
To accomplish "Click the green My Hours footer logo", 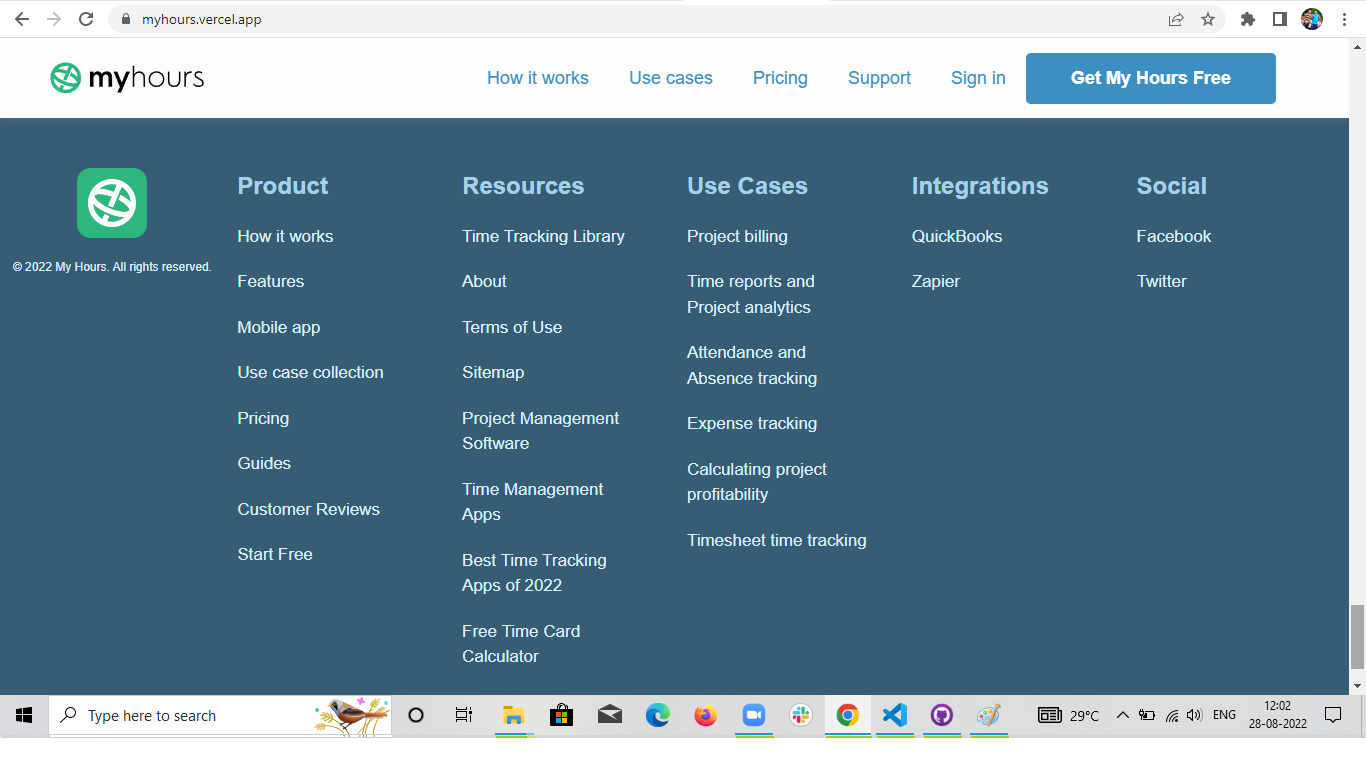I will pyautogui.click(x=112, y=203).
